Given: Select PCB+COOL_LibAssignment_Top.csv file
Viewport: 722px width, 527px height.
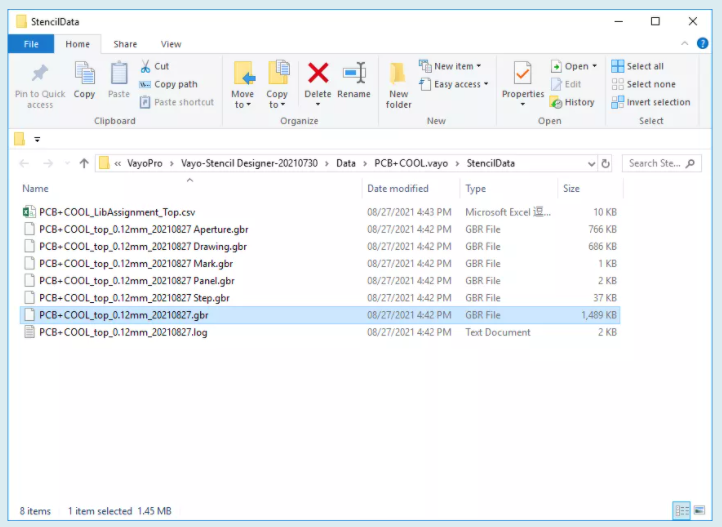Looking at the screenshot, I should pyautogui.click(x=320, y=212).
